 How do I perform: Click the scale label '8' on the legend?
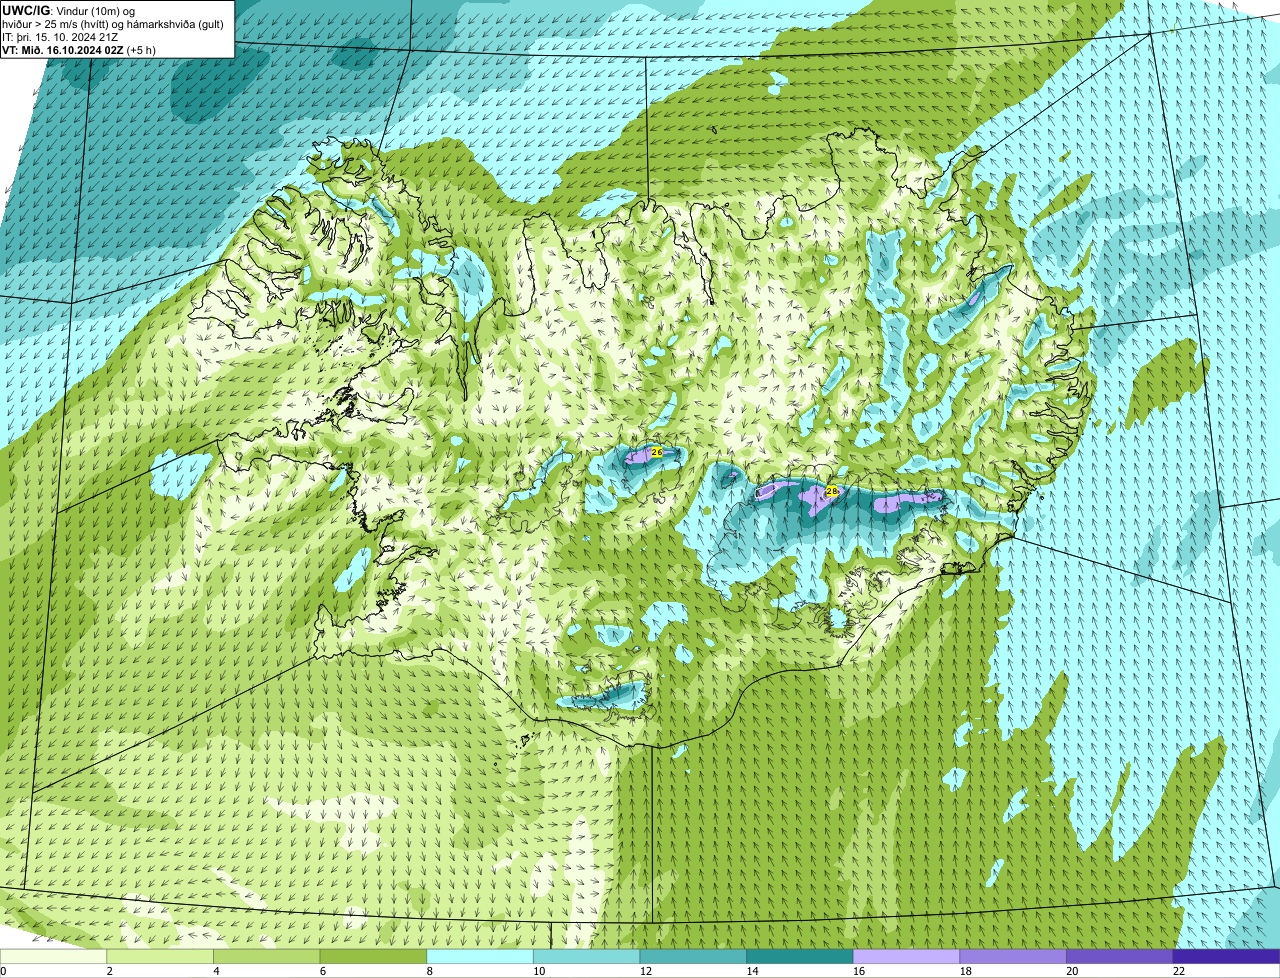429,971
